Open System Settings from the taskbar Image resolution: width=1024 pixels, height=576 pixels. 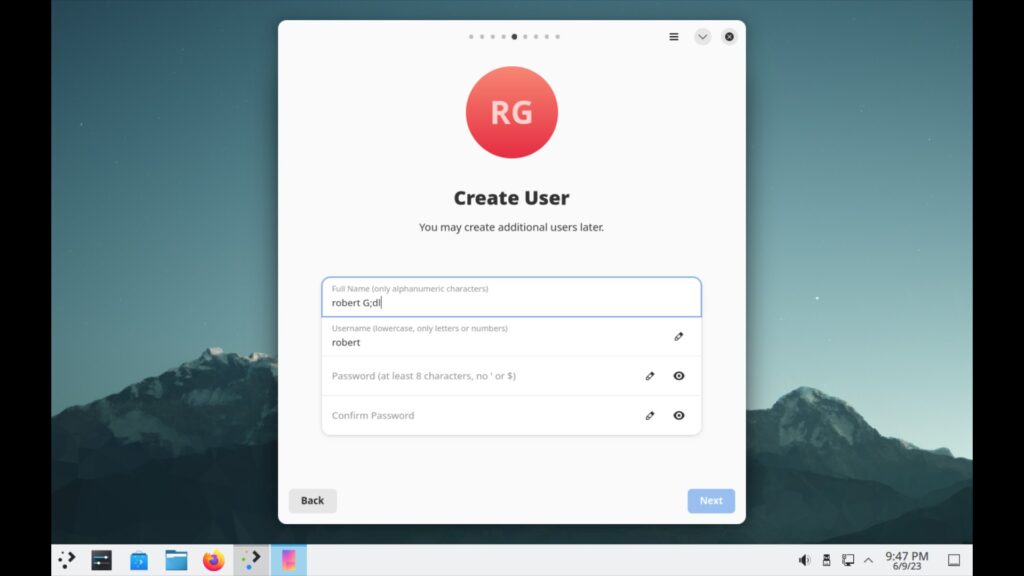tap(101, 560)
